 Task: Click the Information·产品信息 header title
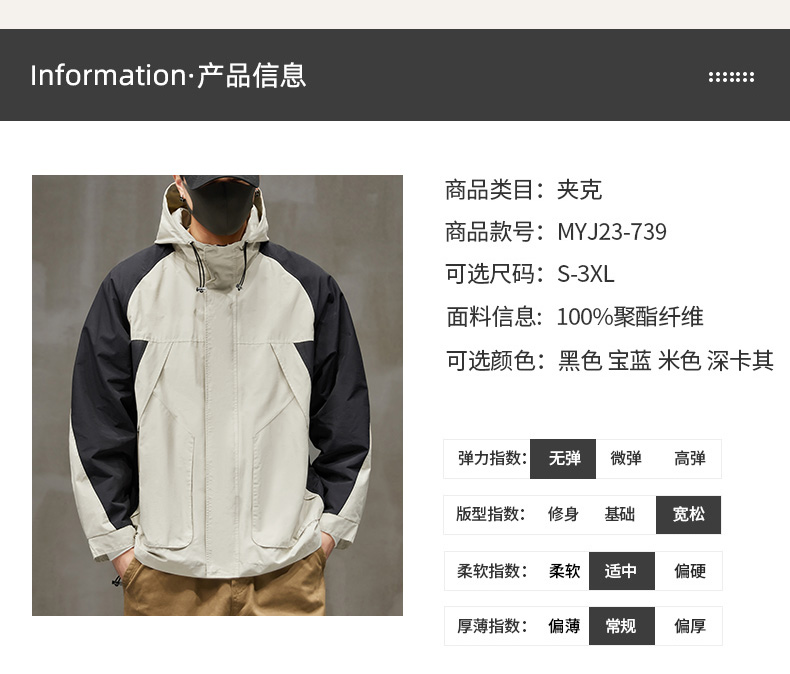pyautogui.click(x=168, y=76)
